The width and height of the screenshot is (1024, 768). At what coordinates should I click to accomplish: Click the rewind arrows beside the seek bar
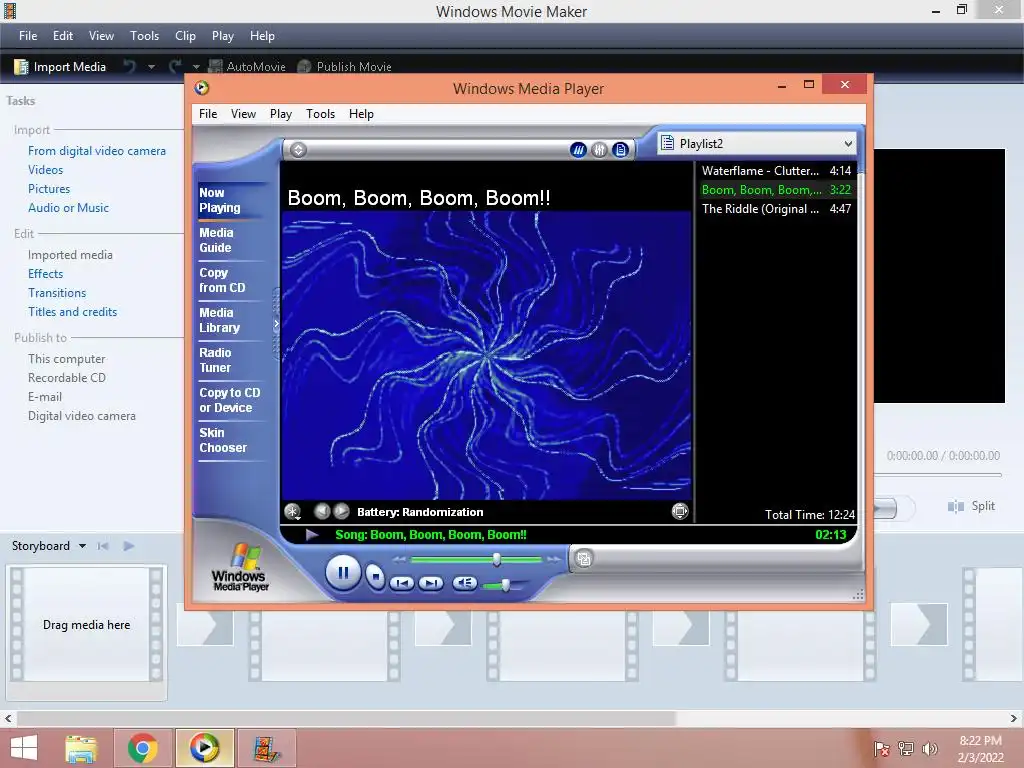pyautogui.click(x=399, y=560)
